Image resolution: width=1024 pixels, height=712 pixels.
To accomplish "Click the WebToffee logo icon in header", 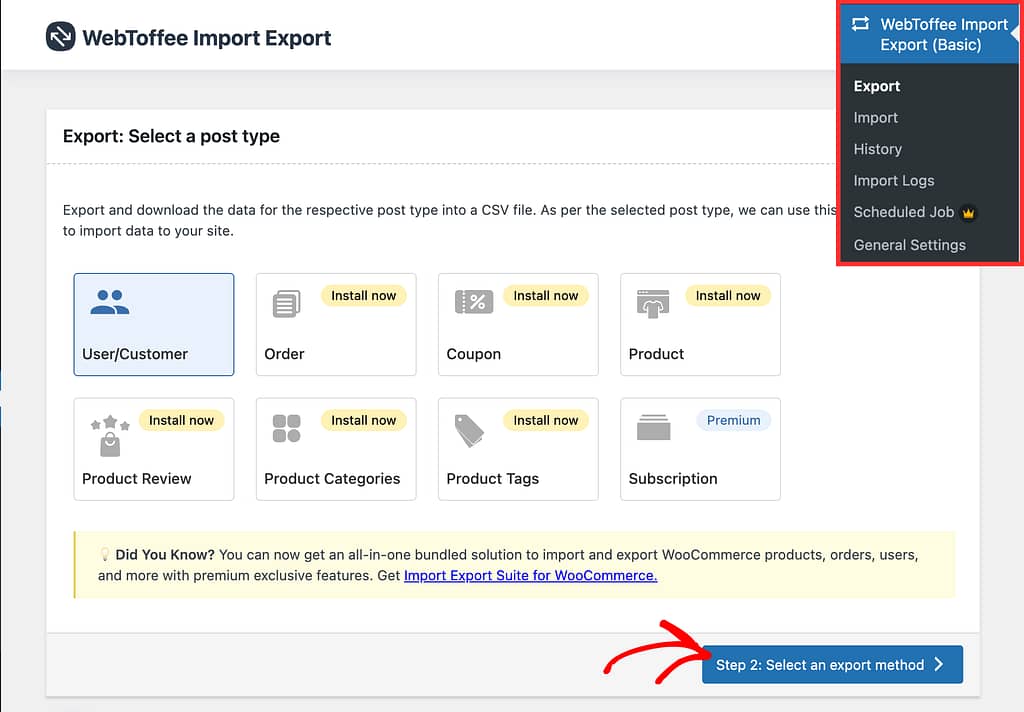I will click(x=61, y=37).
